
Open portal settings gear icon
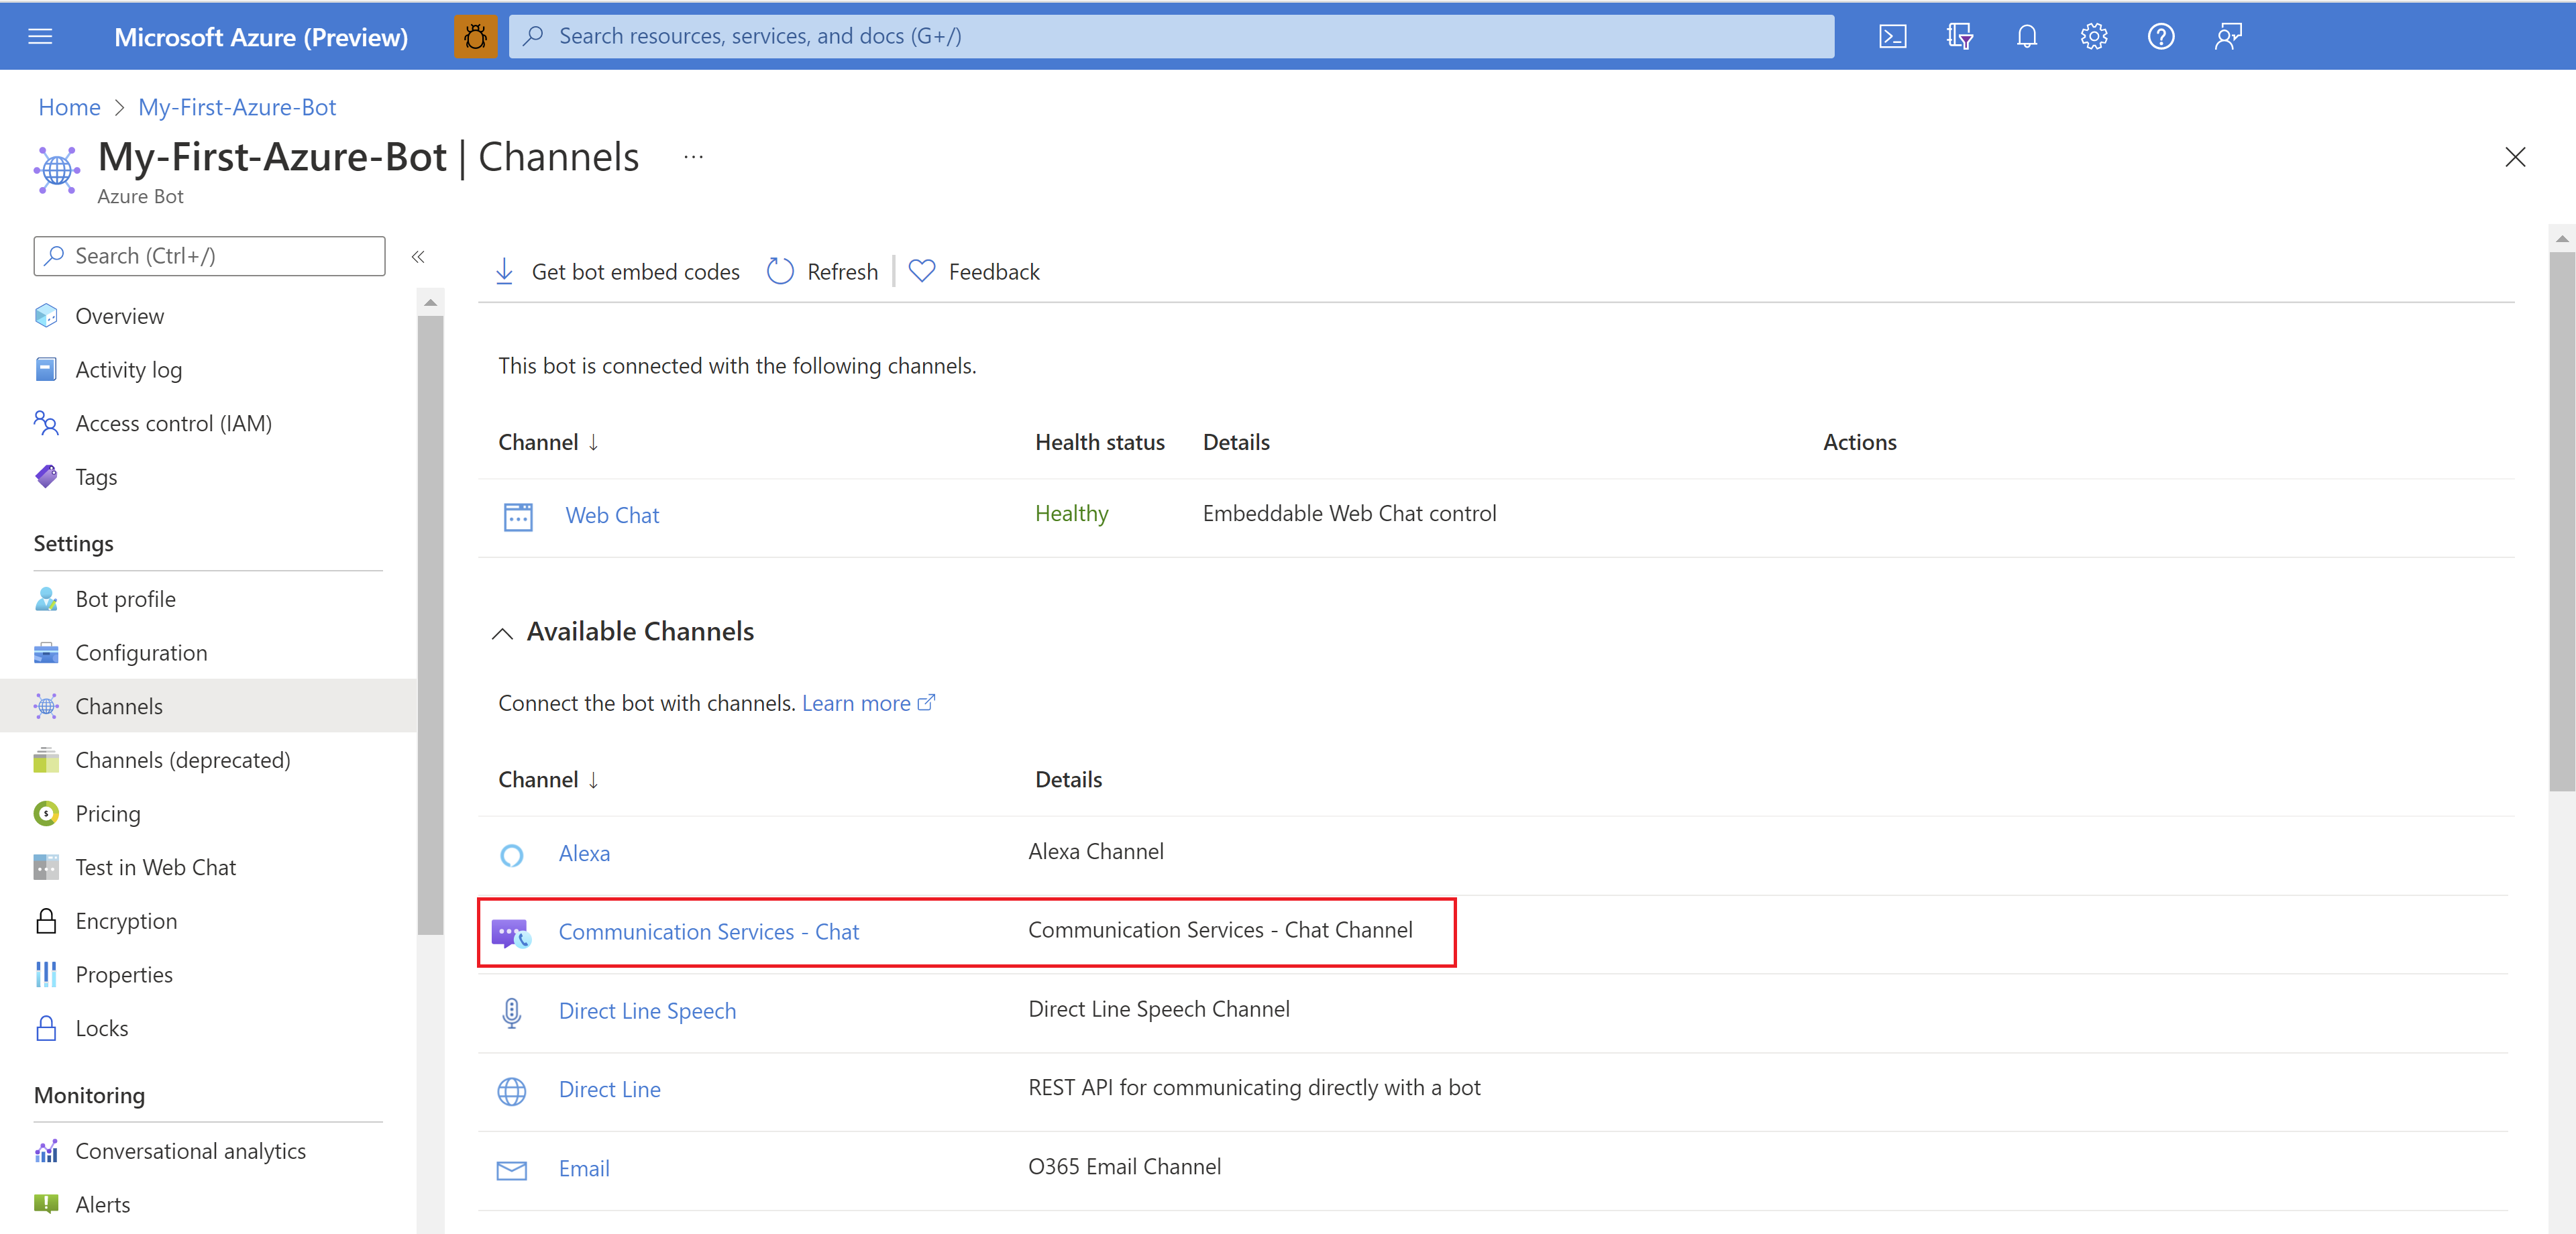pyautogui.click(x=2093, y=37)
